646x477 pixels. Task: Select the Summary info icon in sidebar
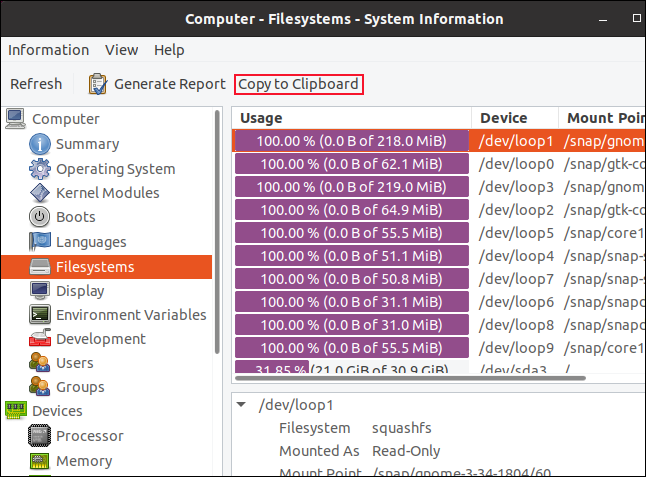pos(40,144)
